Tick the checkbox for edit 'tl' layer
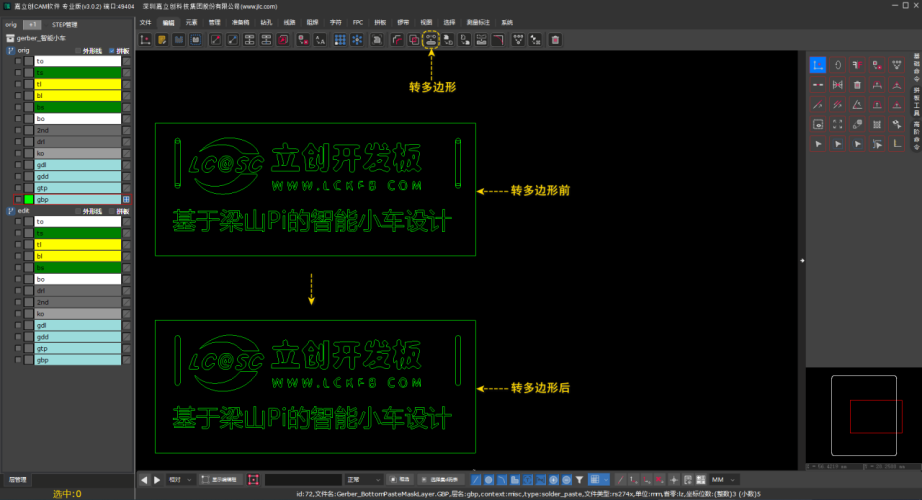922x500 pixels. pyautogui.click(x=18, y=245)
